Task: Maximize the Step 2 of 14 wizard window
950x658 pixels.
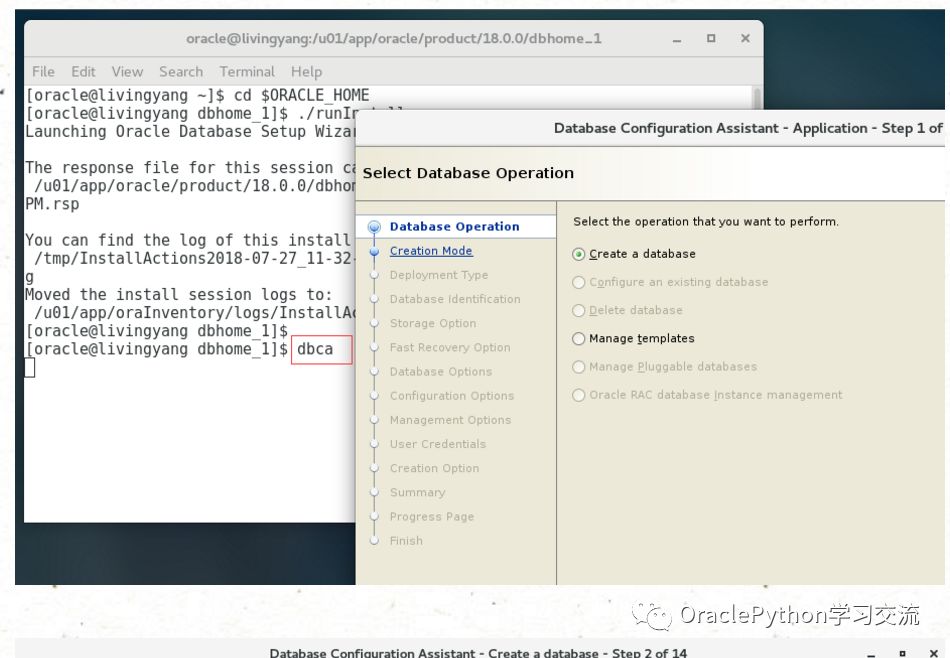Action: pos(903,653)
